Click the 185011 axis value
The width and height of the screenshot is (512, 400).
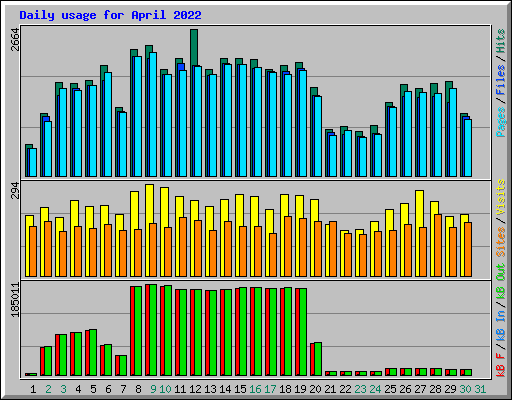15,299
